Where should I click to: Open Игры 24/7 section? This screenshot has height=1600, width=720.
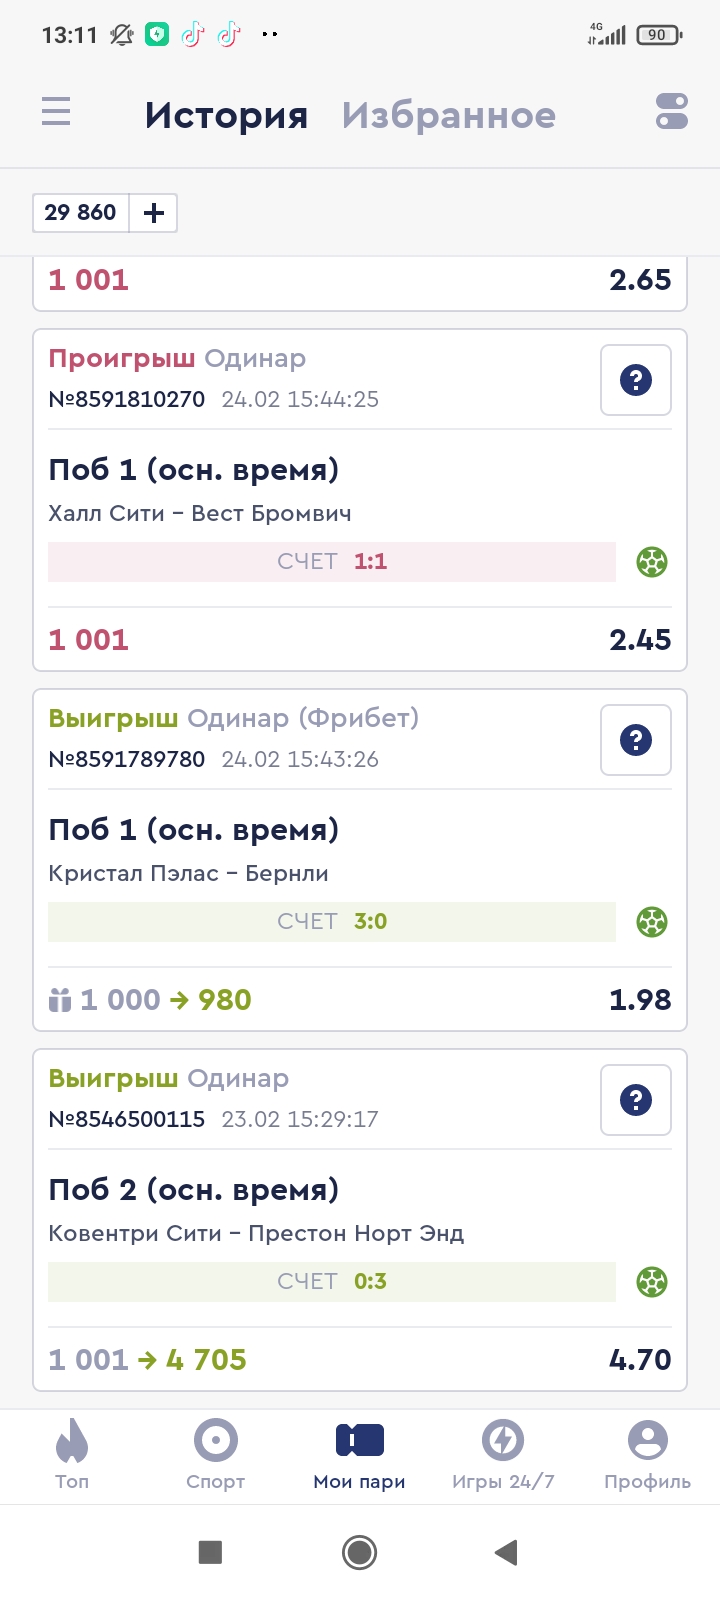503,1455
